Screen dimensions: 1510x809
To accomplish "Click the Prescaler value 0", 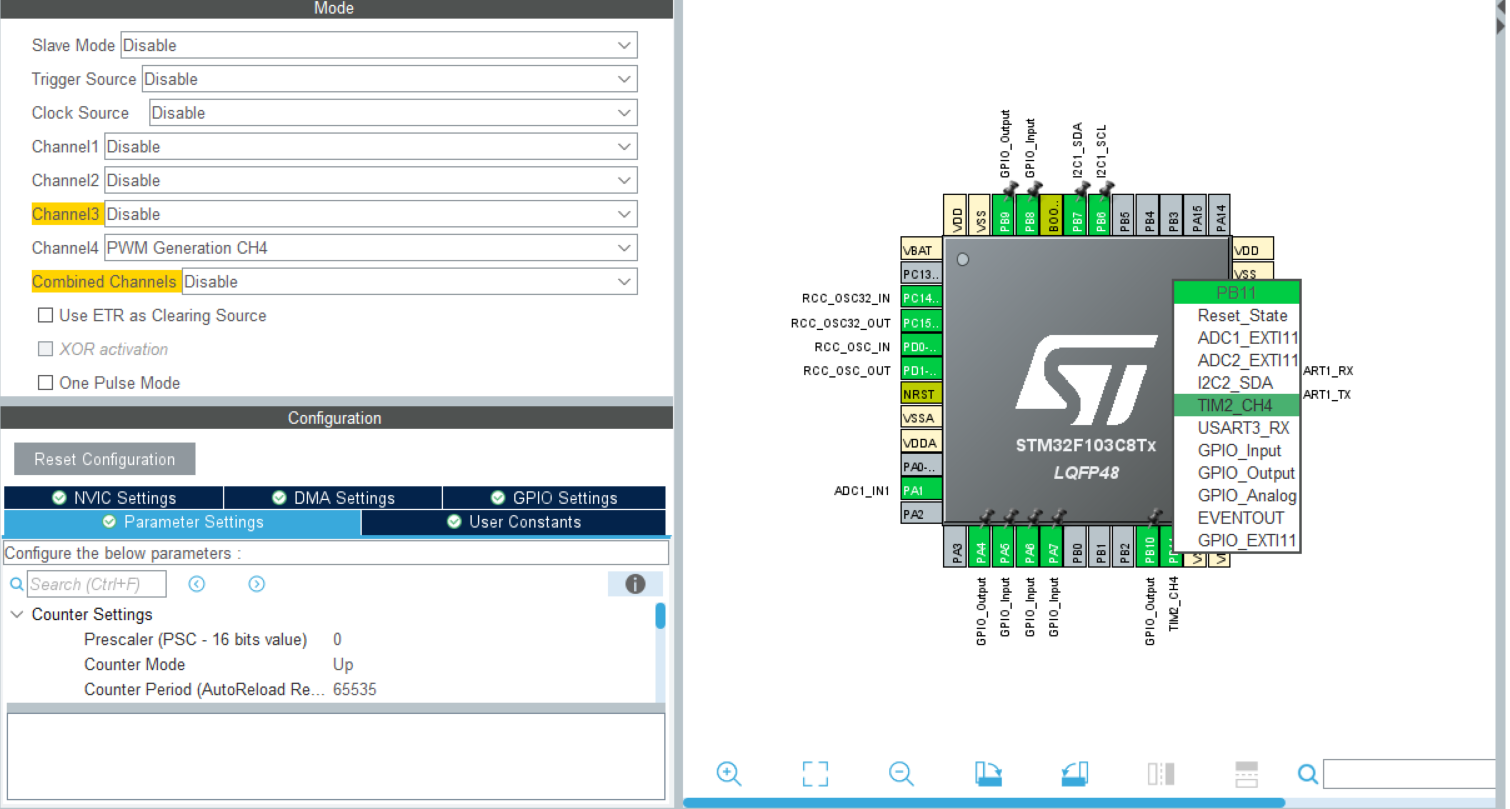I will (337, 640).
